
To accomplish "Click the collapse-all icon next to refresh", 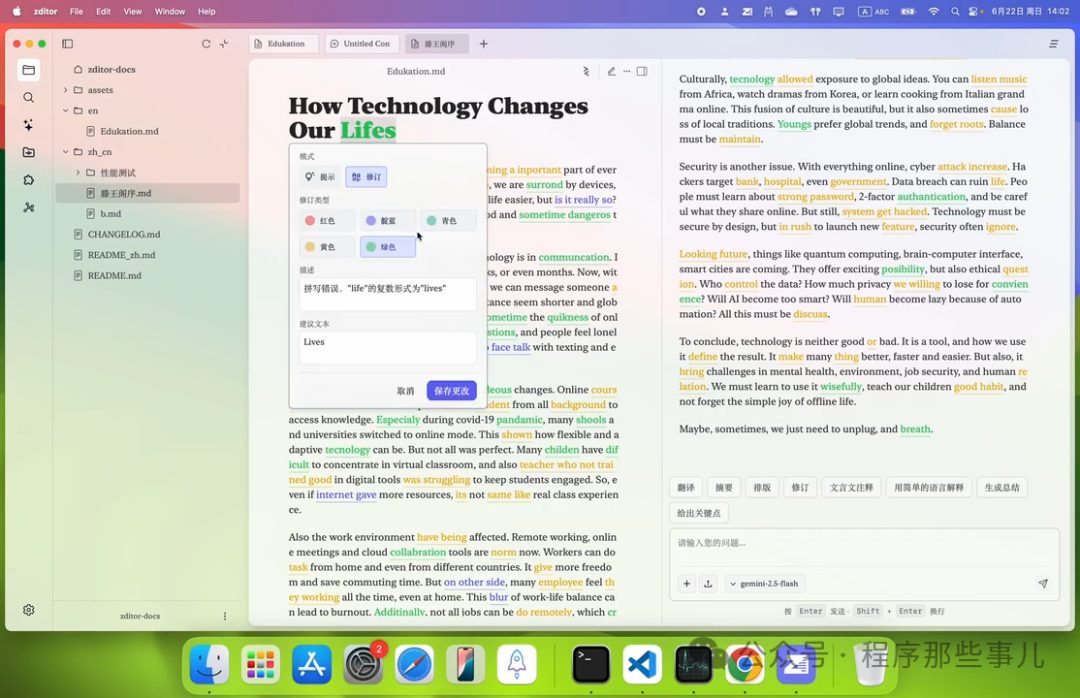I will pos(224,43).
